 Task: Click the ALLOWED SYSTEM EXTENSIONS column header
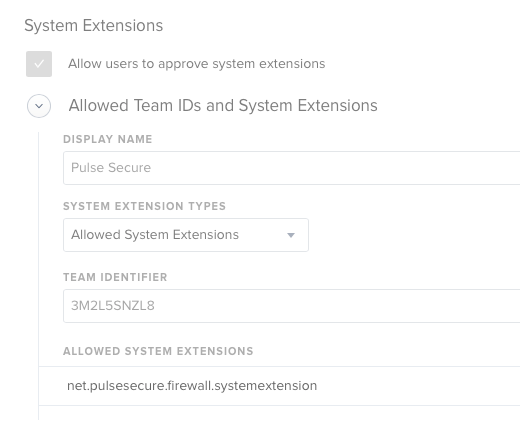coord(158,351)
